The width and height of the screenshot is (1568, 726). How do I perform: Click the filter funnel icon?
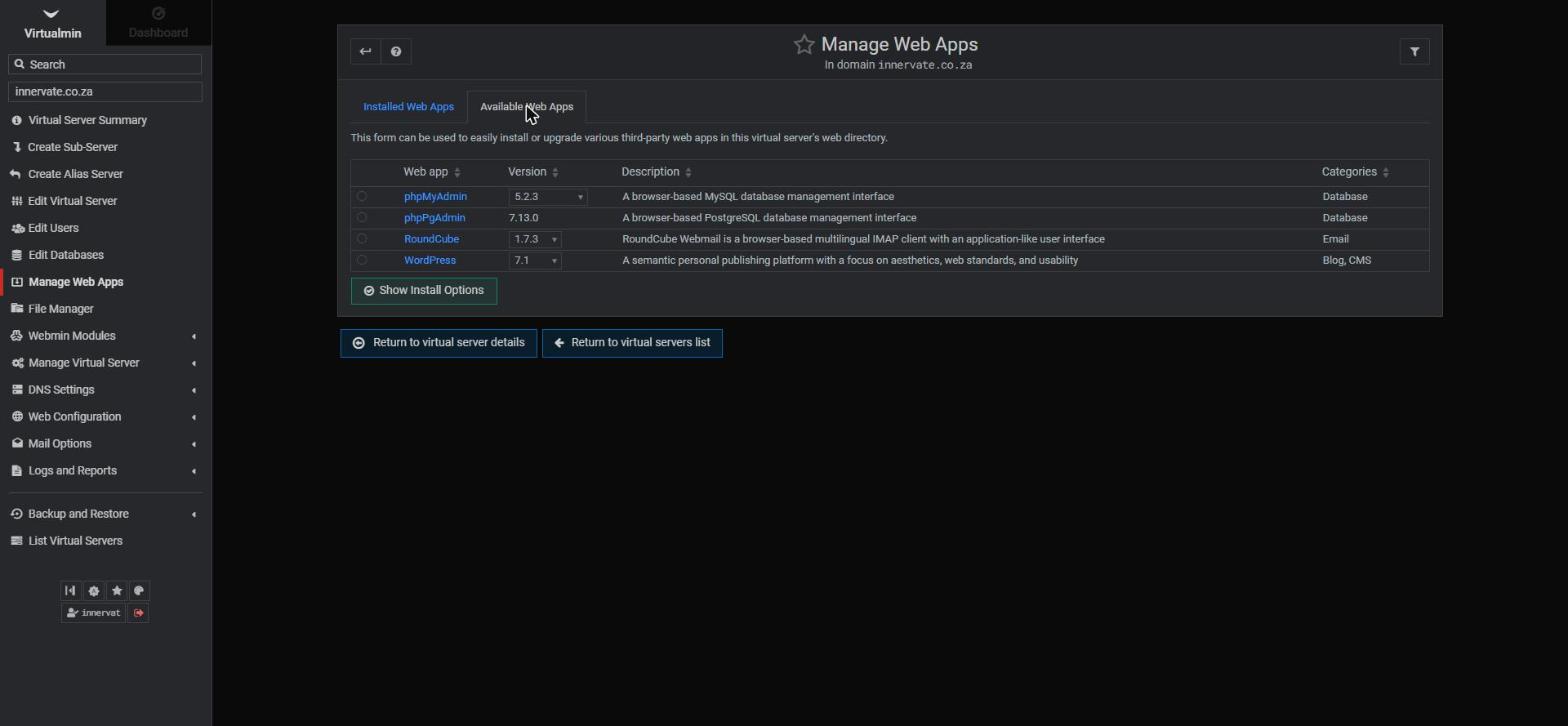point(1414,52)
